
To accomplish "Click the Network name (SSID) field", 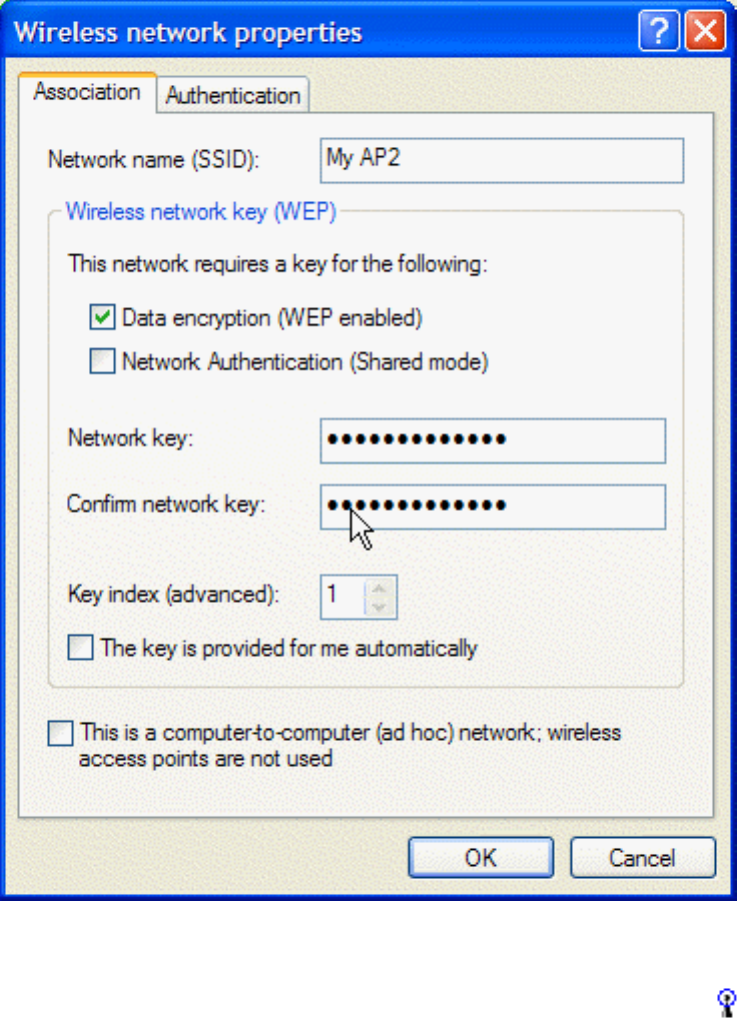I will 503,160.
